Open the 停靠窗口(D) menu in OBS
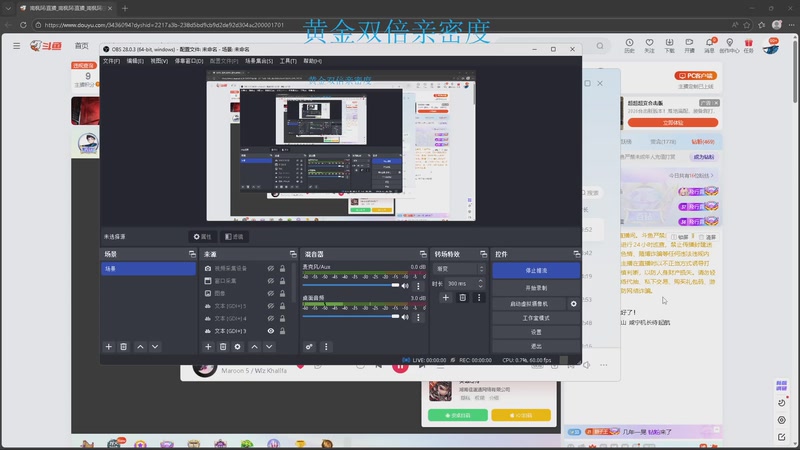800x450 pixels. (189, 61)
